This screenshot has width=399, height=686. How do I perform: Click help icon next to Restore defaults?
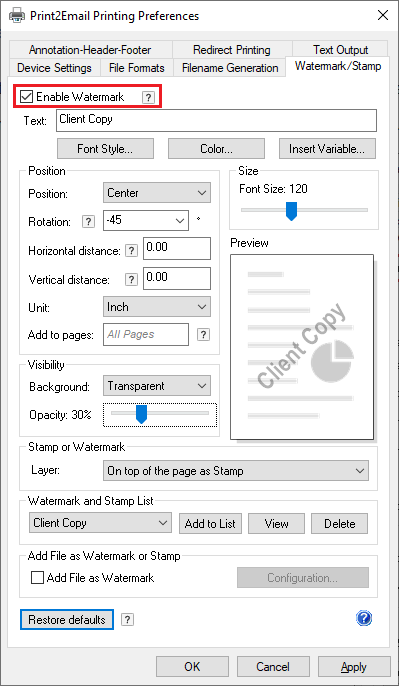click(x=127, y=620)
